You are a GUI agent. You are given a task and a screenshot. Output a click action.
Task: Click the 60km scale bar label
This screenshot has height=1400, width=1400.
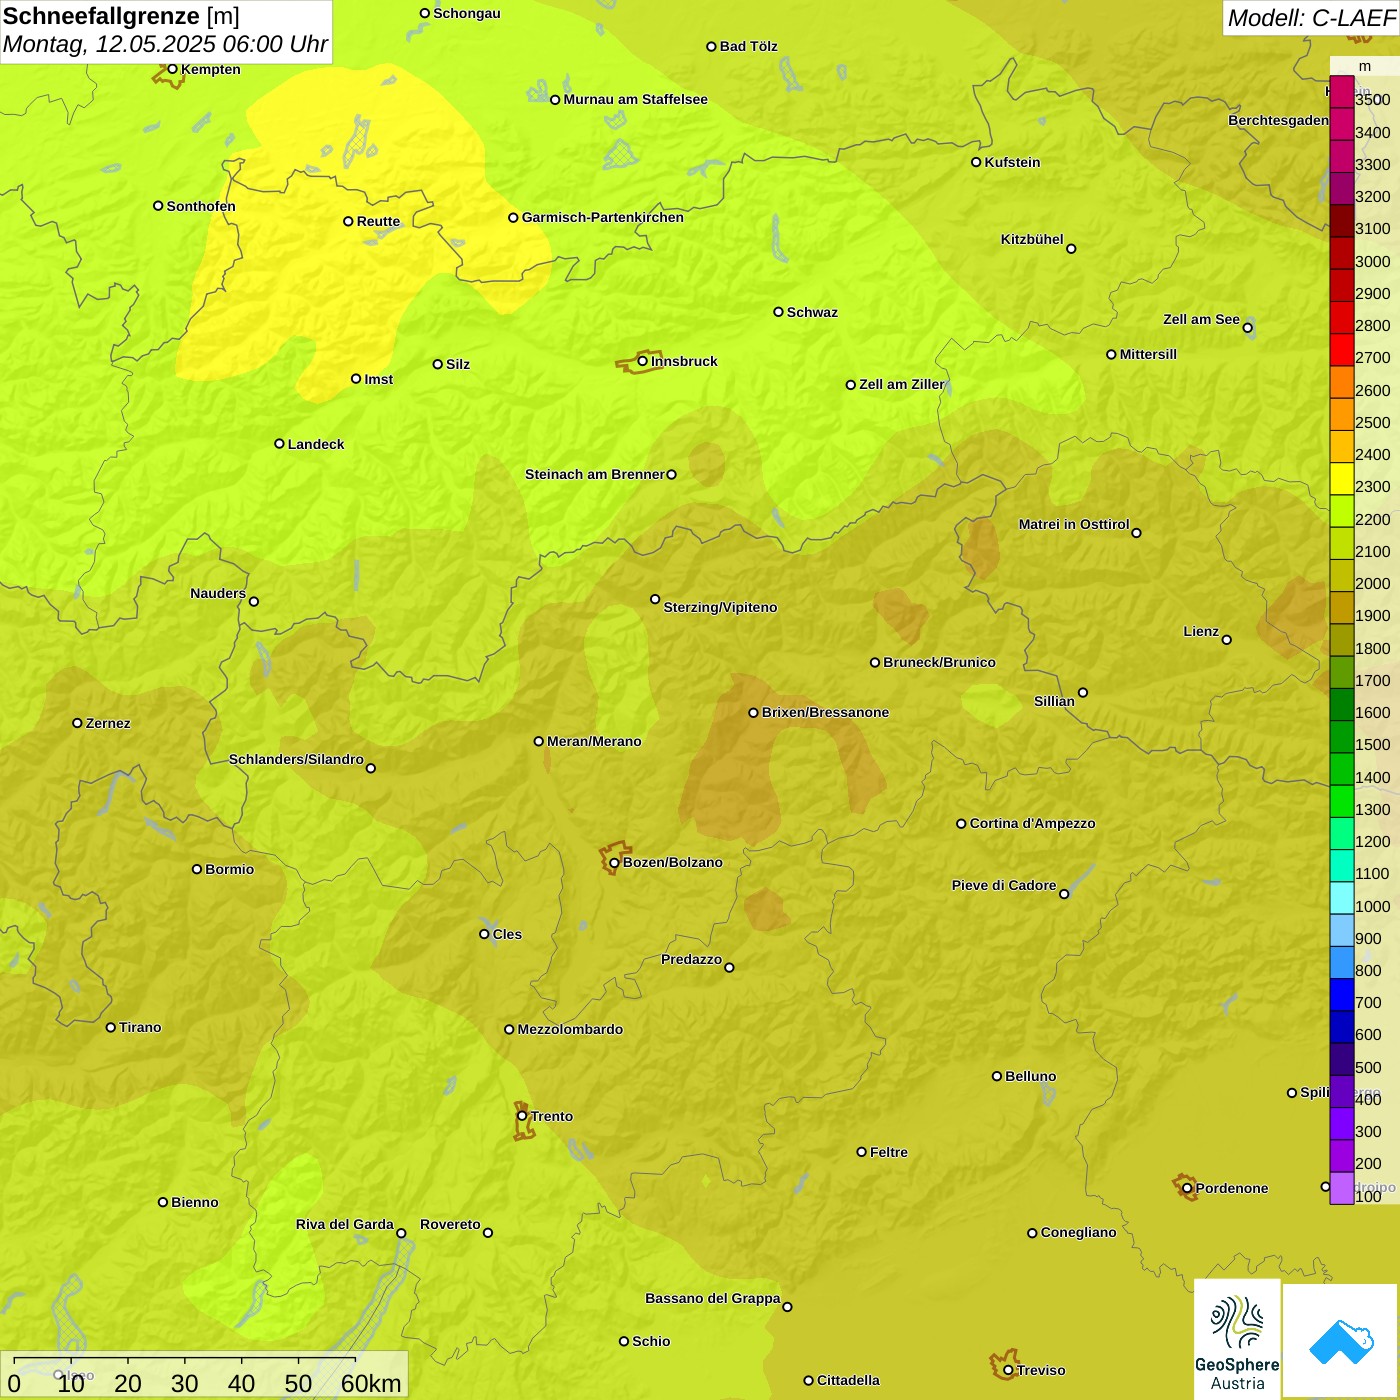371,1383
